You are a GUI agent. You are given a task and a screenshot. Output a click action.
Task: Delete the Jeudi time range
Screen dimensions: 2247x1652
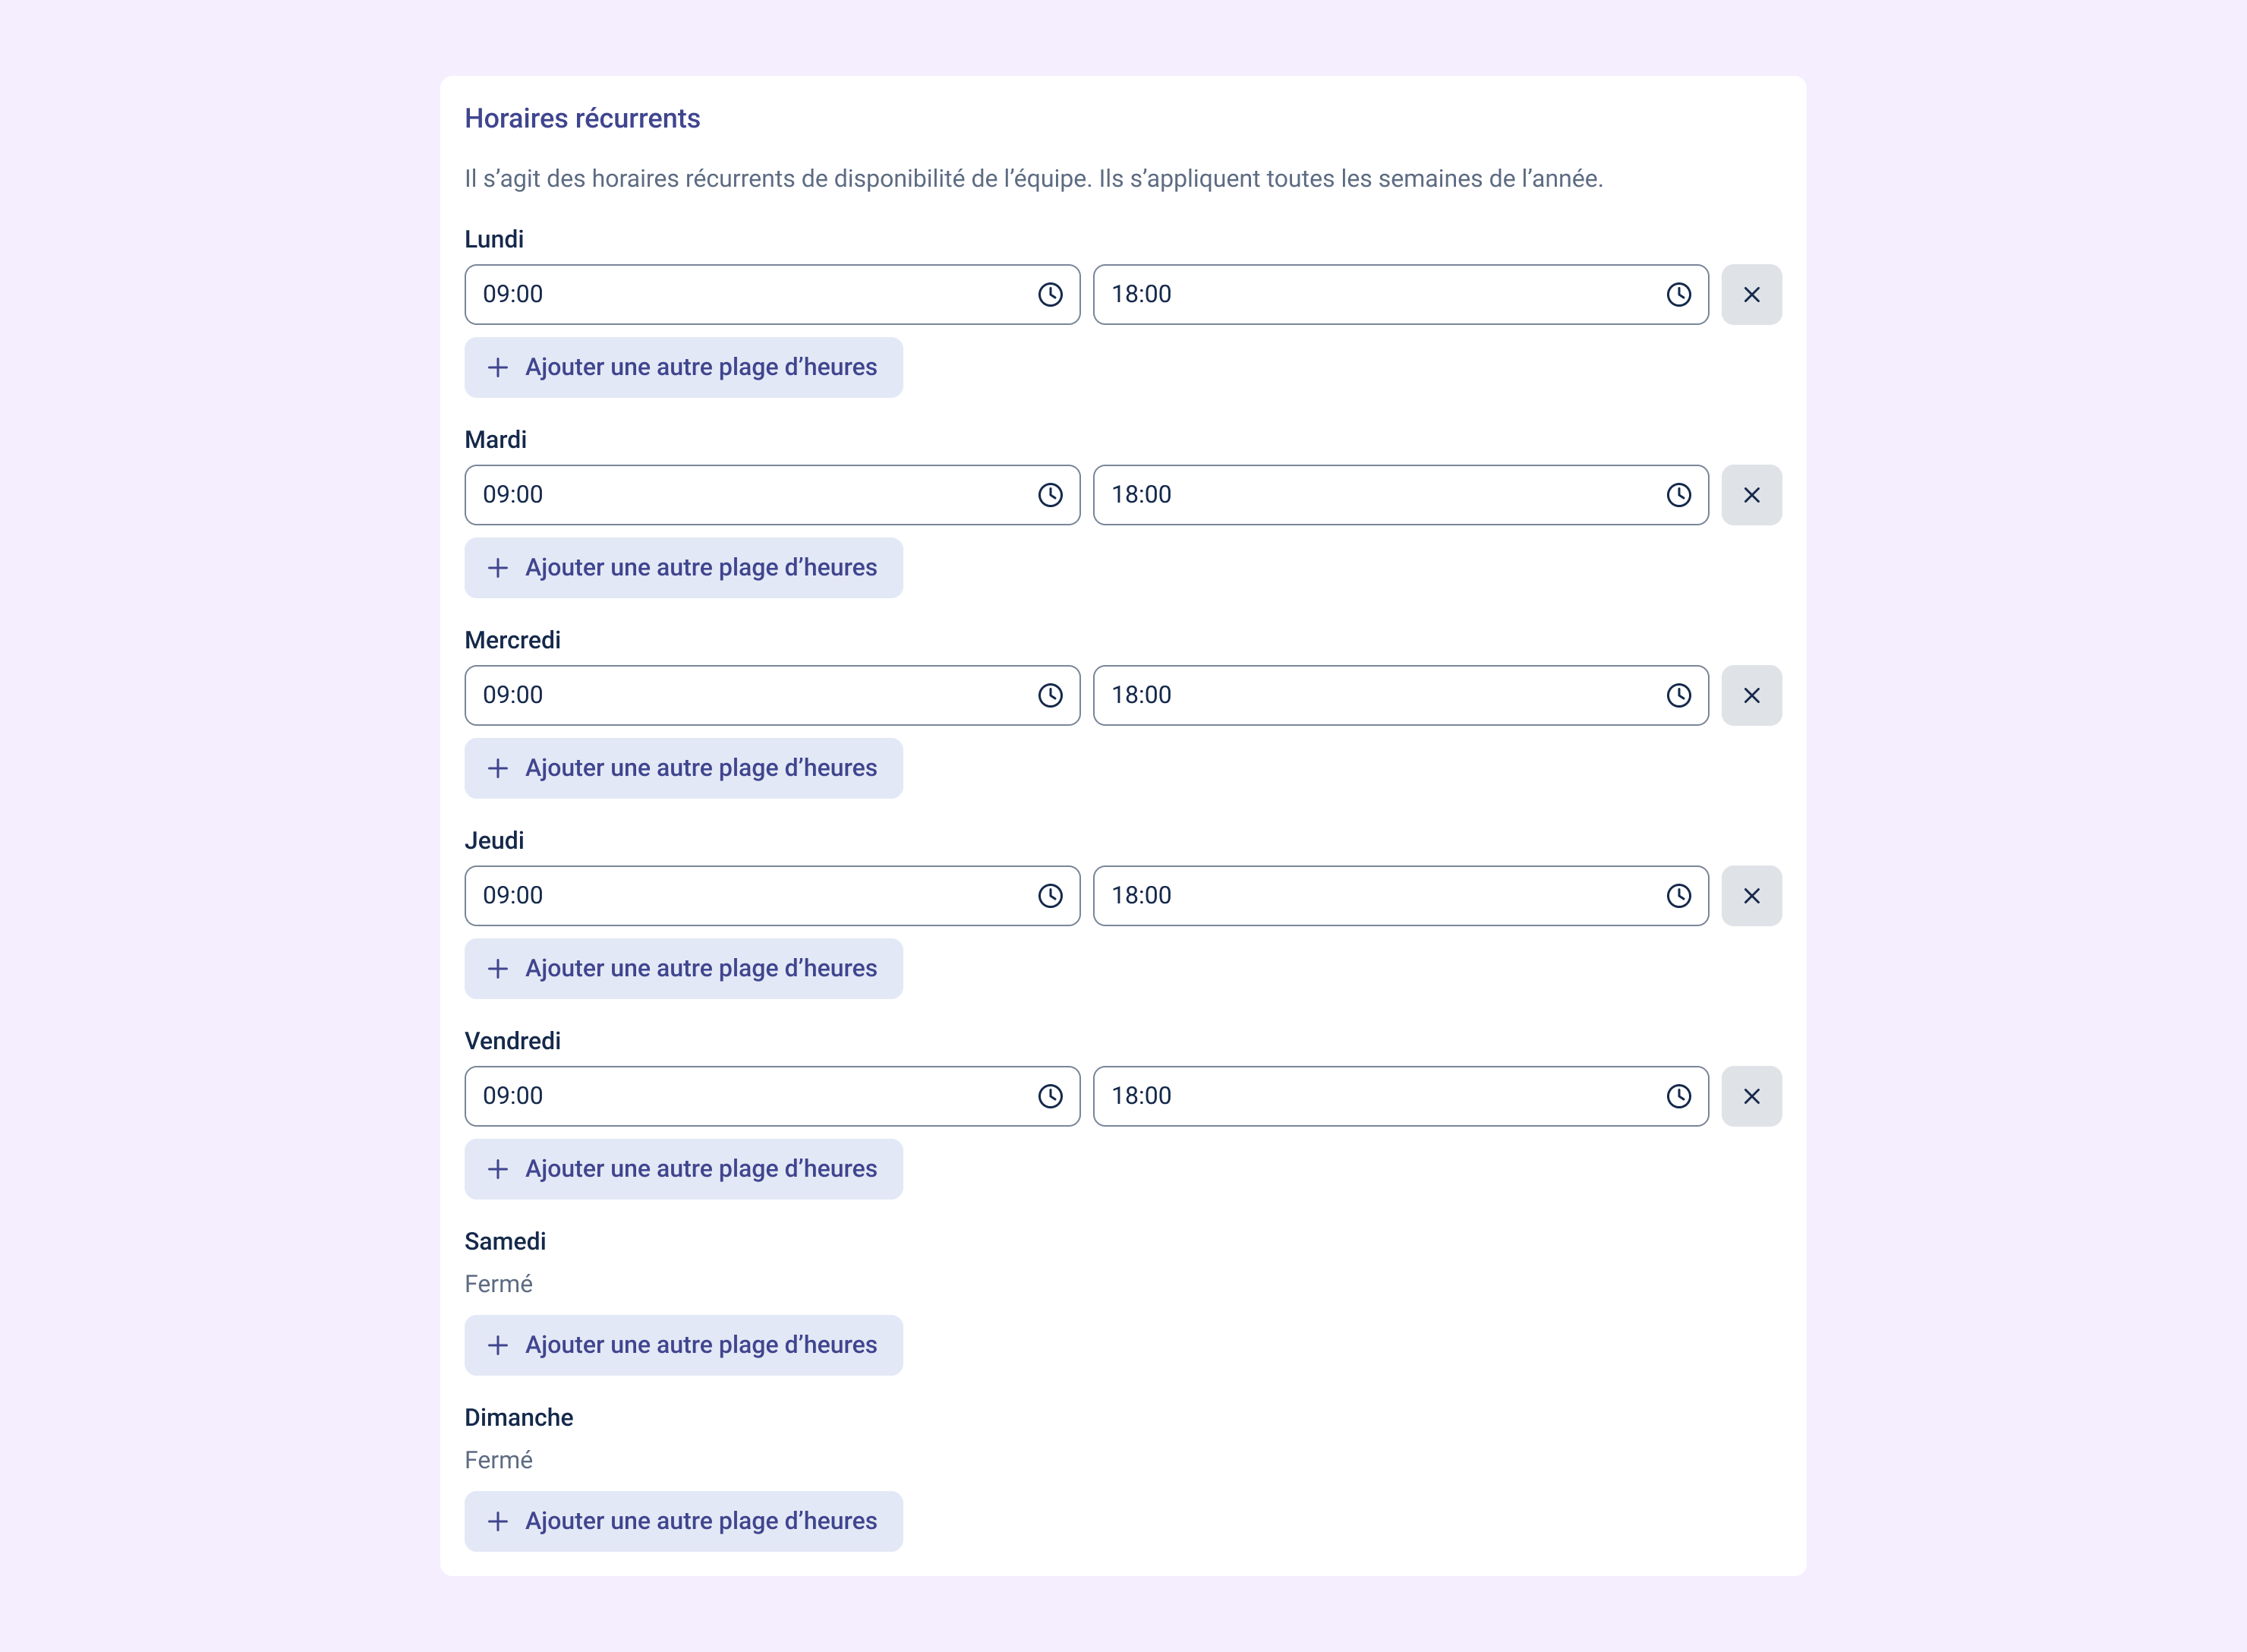(1751, 896)
